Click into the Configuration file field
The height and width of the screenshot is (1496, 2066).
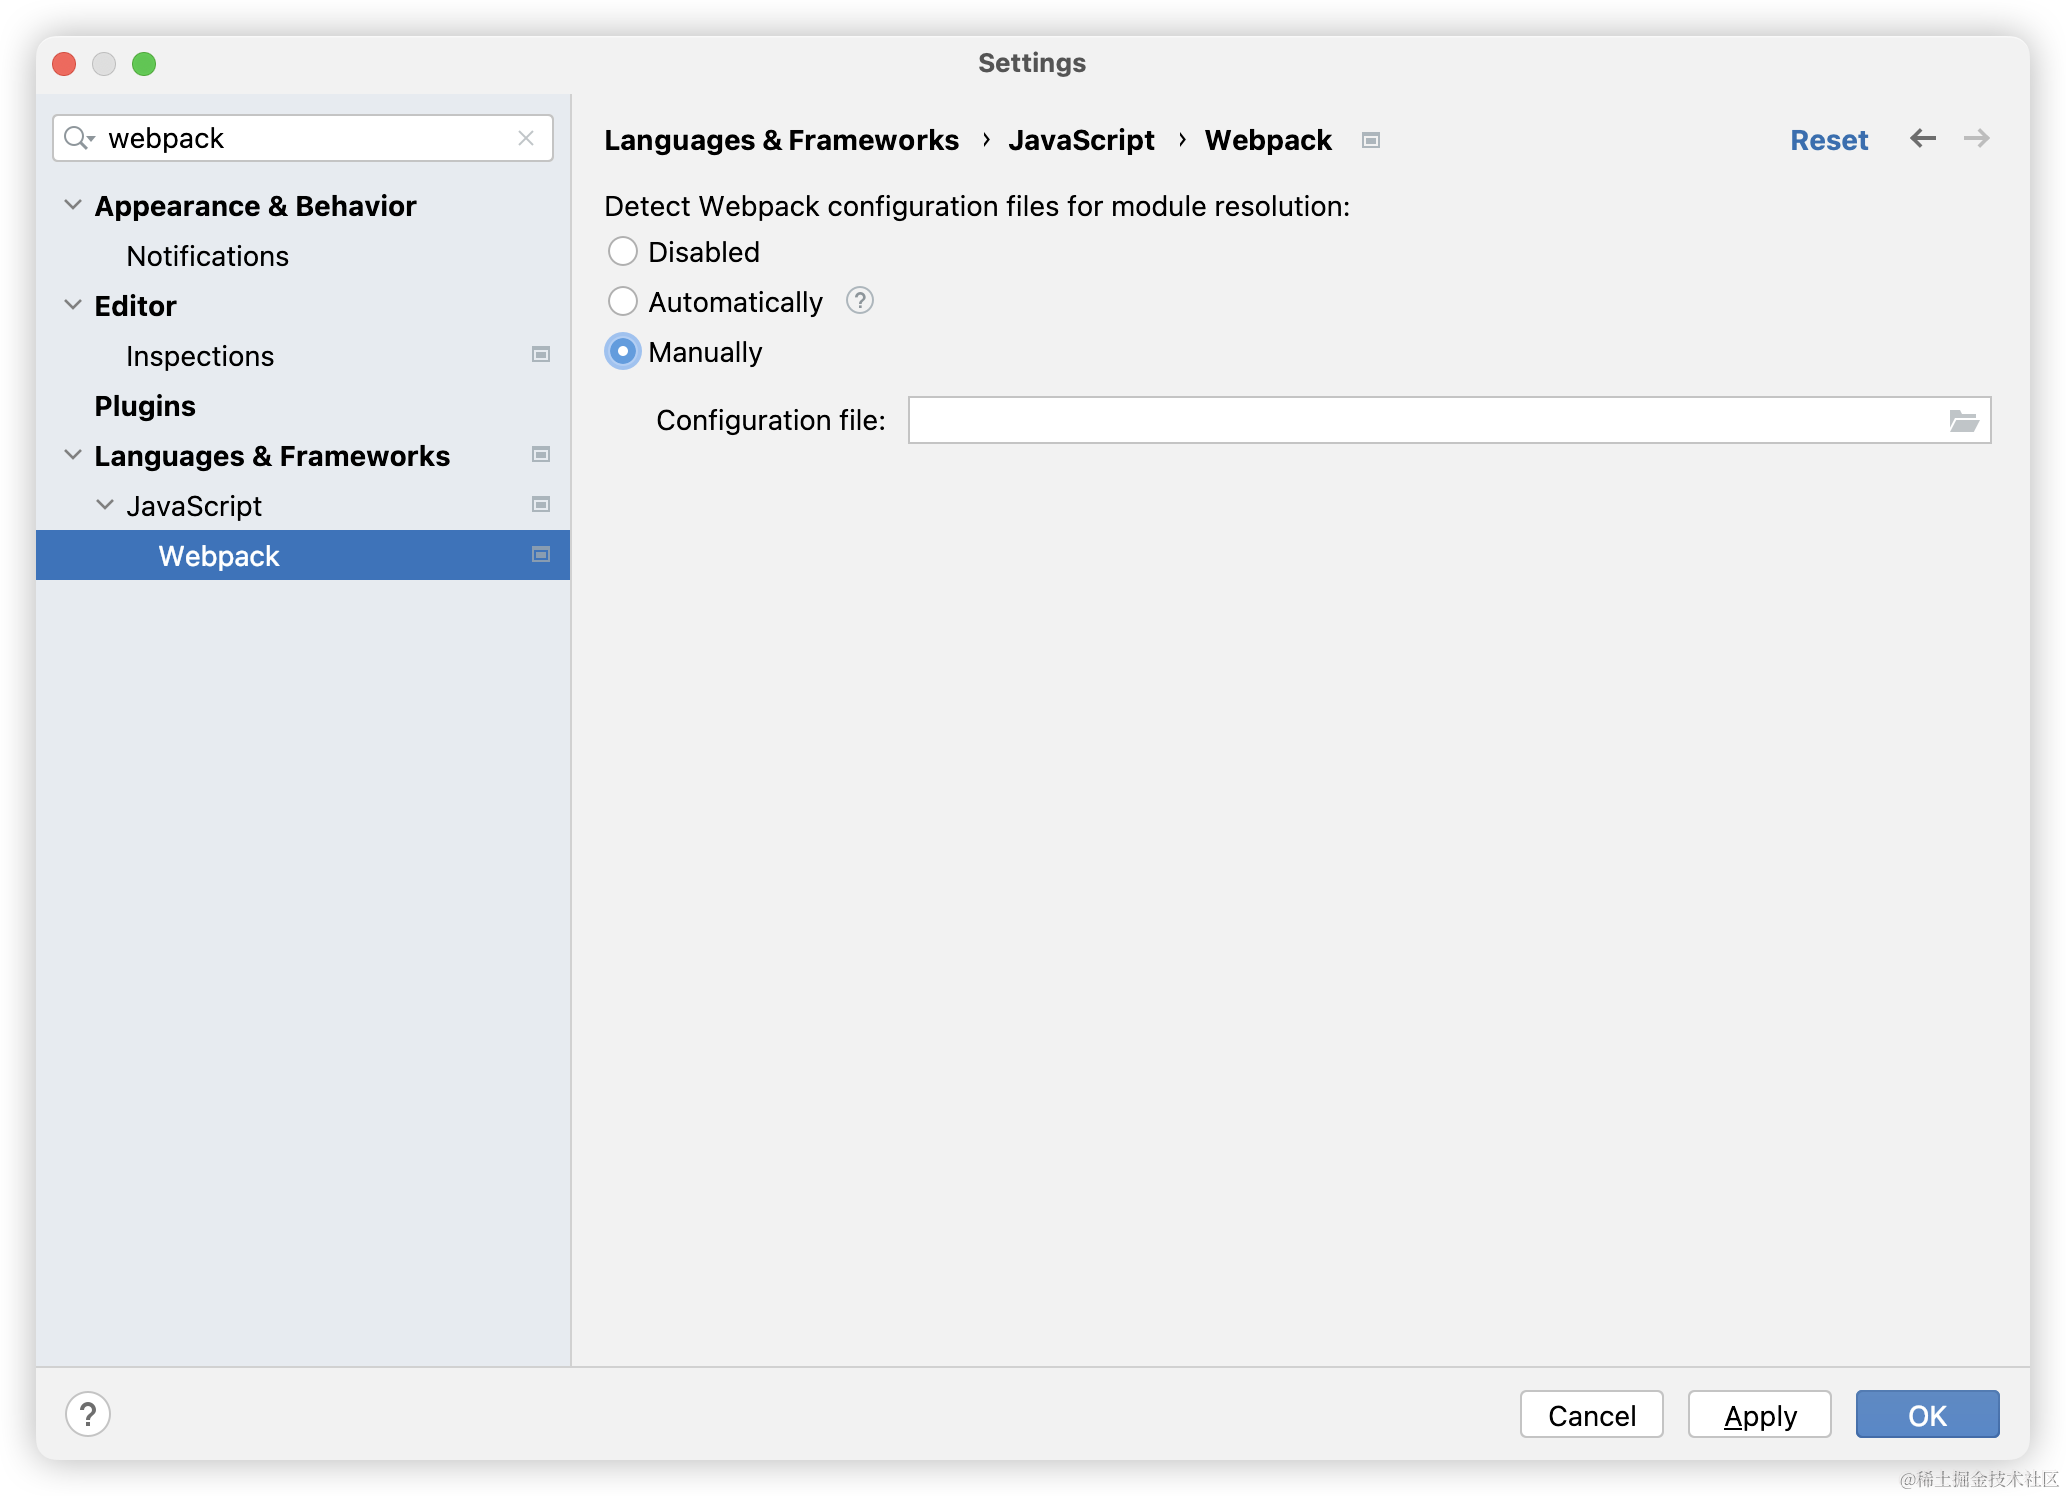pos(1425,421)
